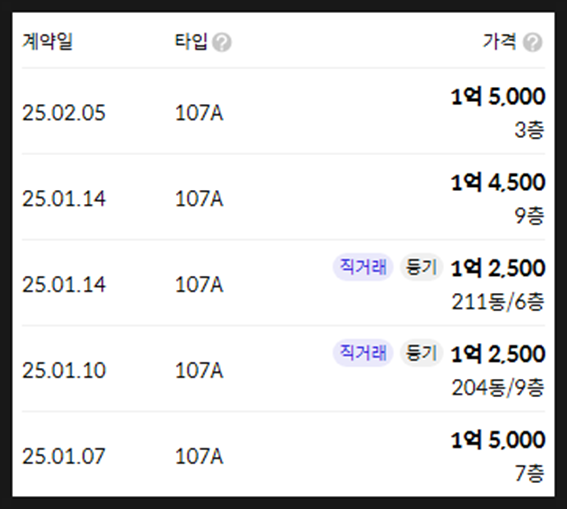Select the 25.01.07 contract date

click(x=64, y=456)
